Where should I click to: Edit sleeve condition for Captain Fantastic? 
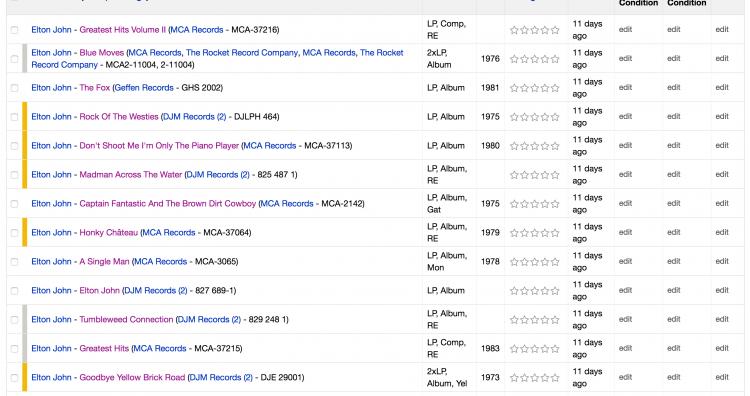point(673,203)
